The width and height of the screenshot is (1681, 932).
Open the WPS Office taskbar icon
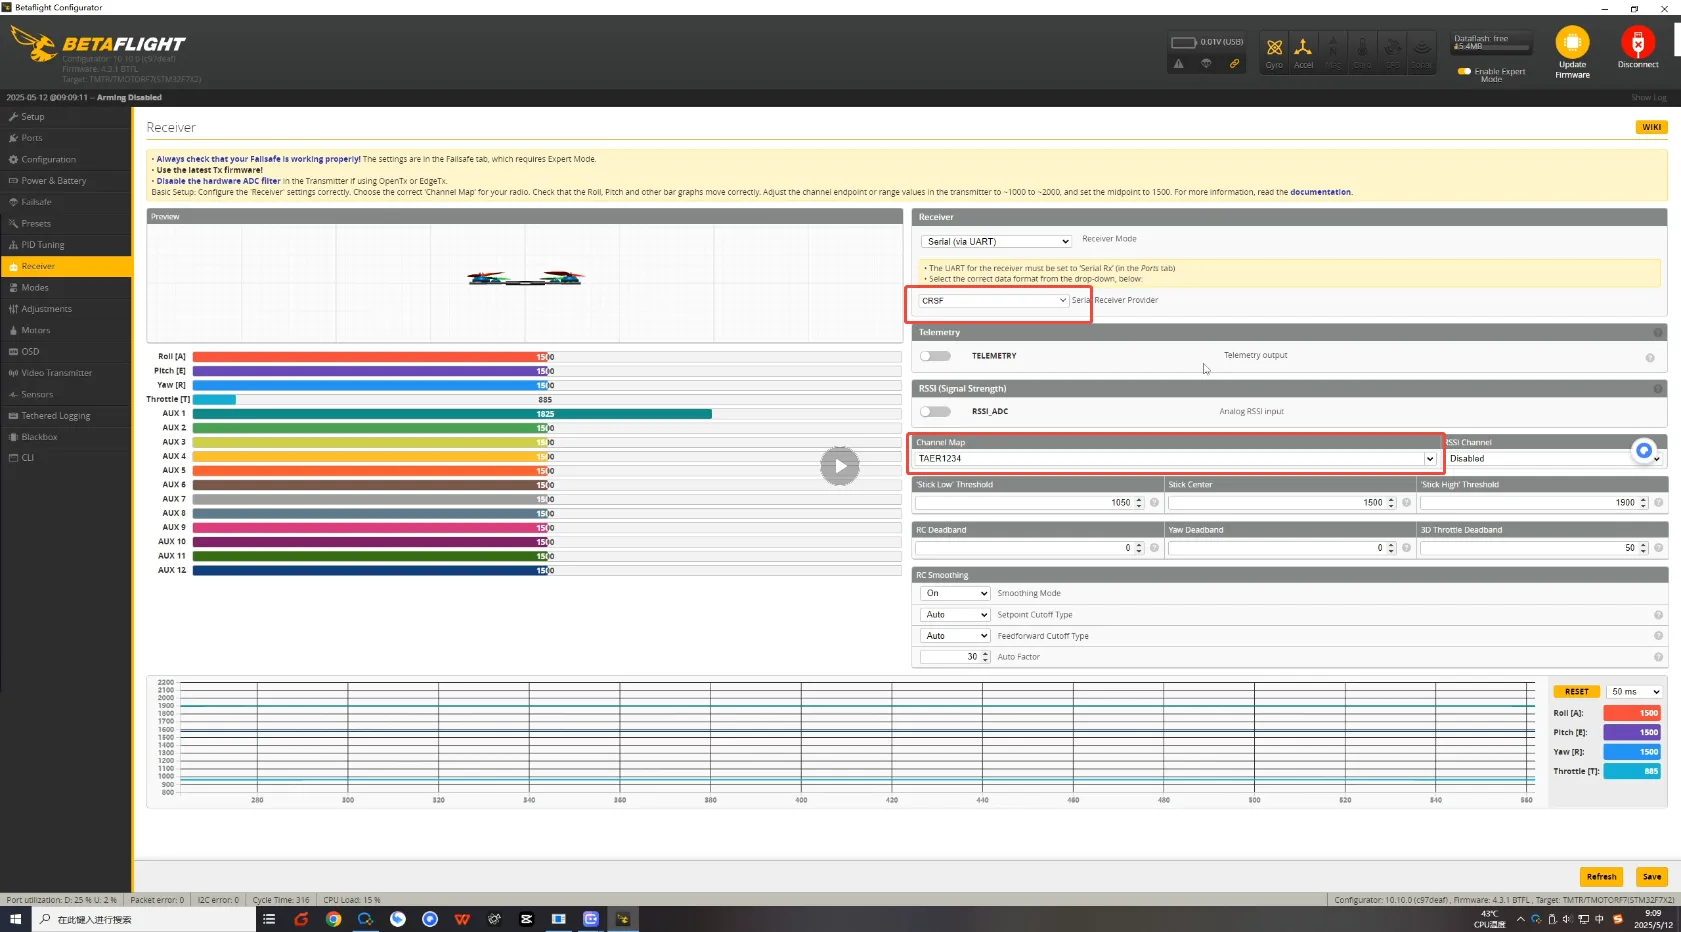(462, 919)
